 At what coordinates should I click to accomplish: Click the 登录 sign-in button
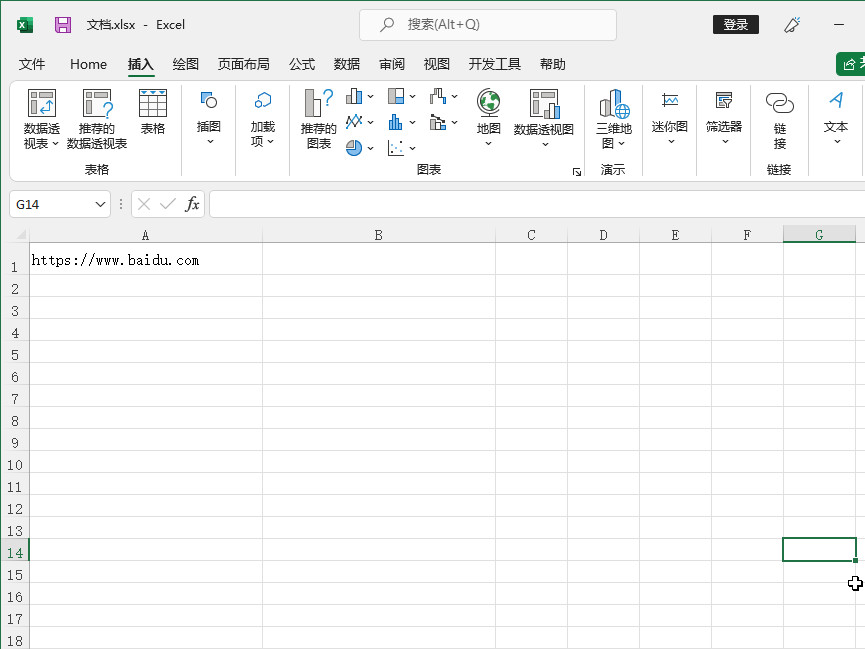click(736, 25)
